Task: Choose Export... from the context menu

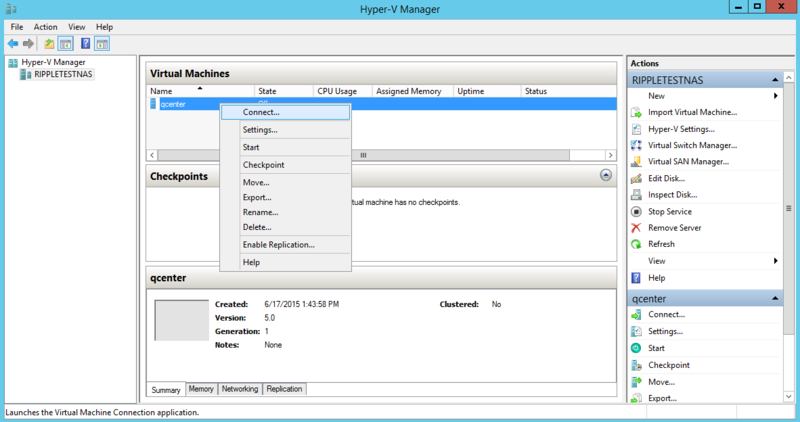Action: click(285, 197)
